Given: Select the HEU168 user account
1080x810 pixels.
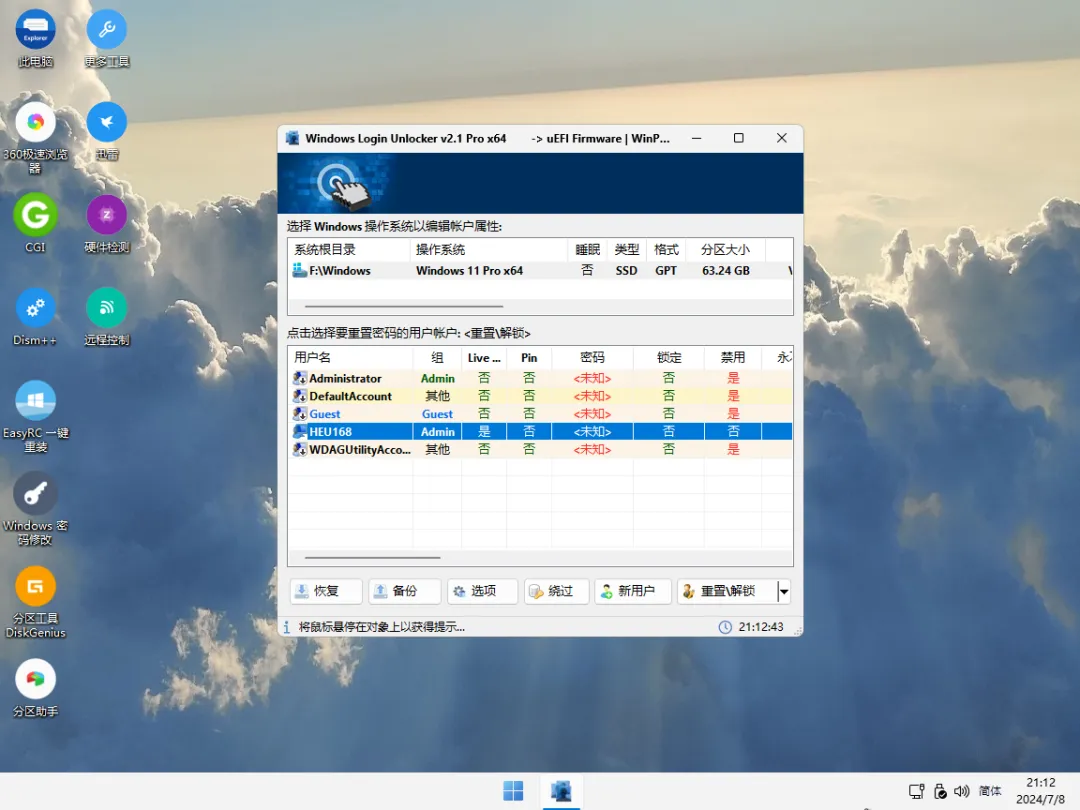Looking at the screenshot, I should tap(540, 432).
